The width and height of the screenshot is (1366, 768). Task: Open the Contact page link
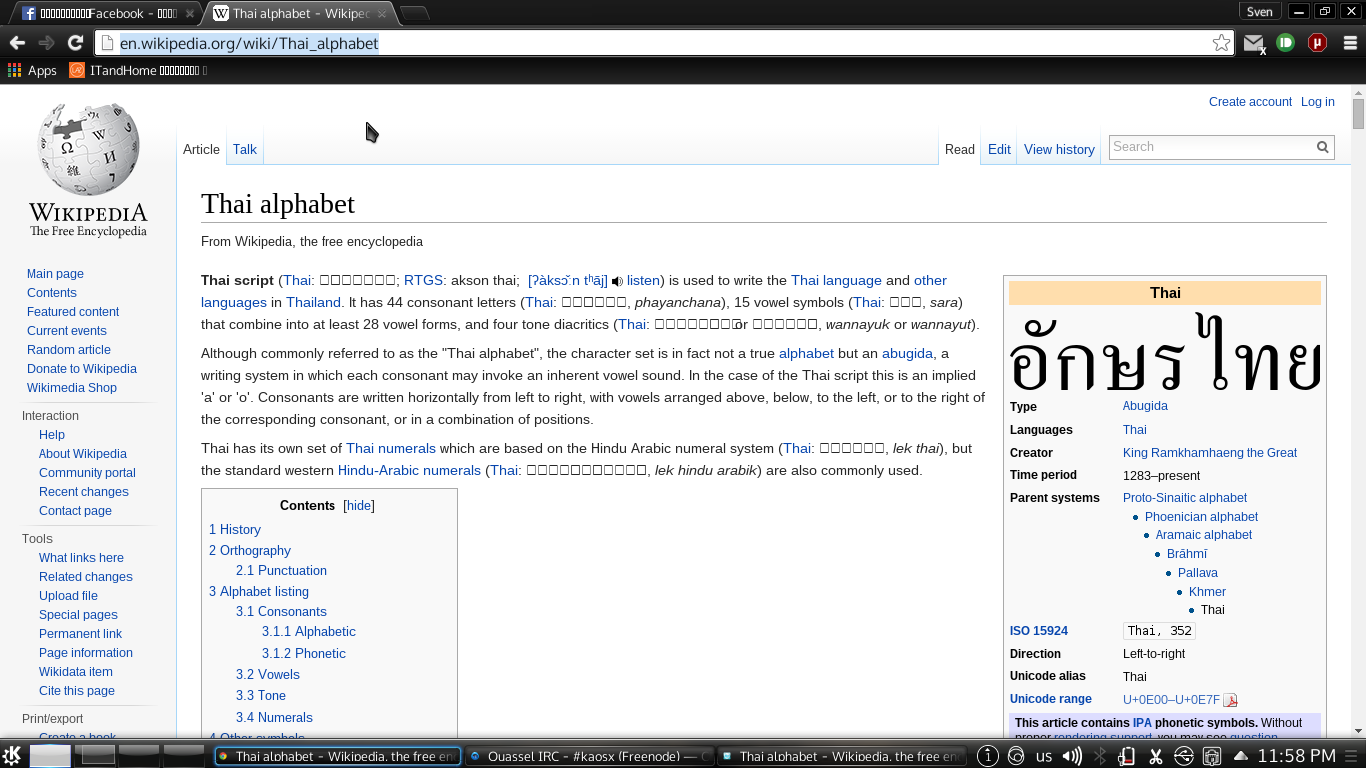tap(75, 511)
